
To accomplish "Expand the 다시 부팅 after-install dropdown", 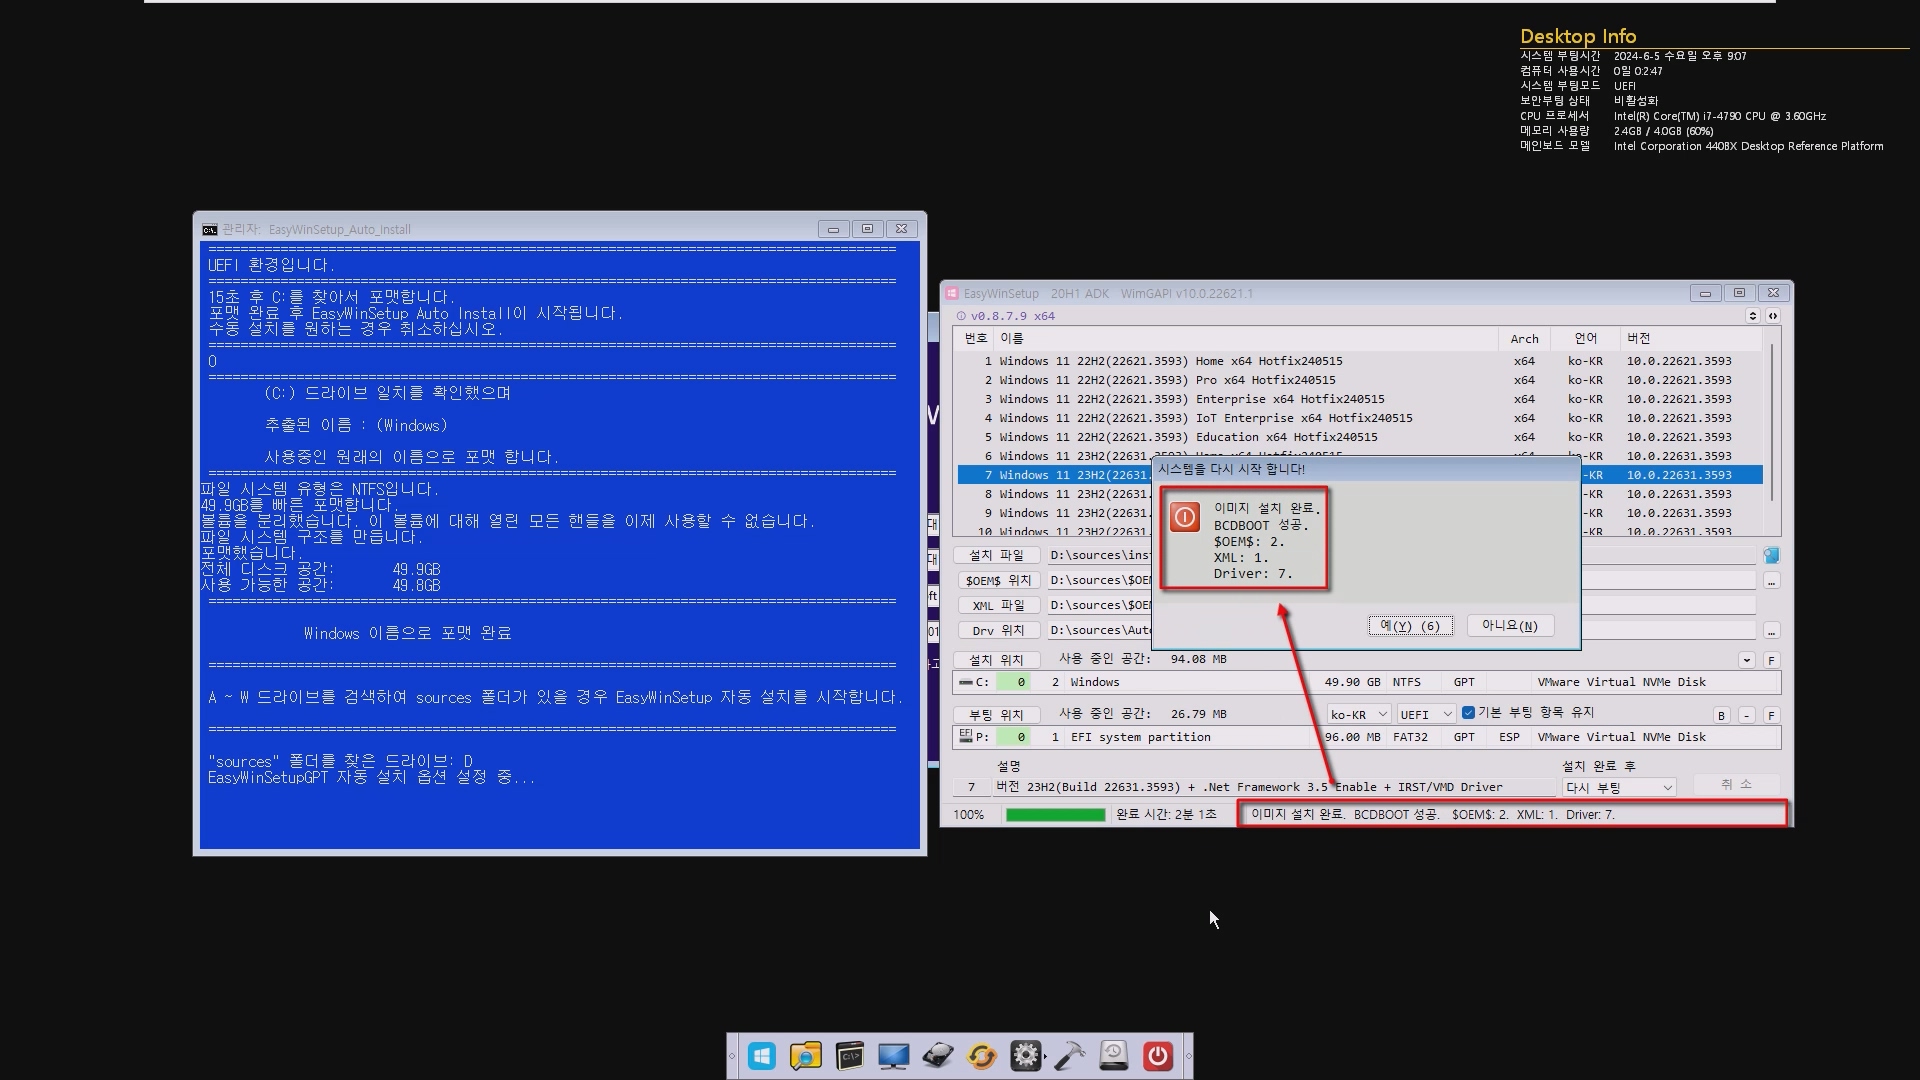I will pos(1618,788).
